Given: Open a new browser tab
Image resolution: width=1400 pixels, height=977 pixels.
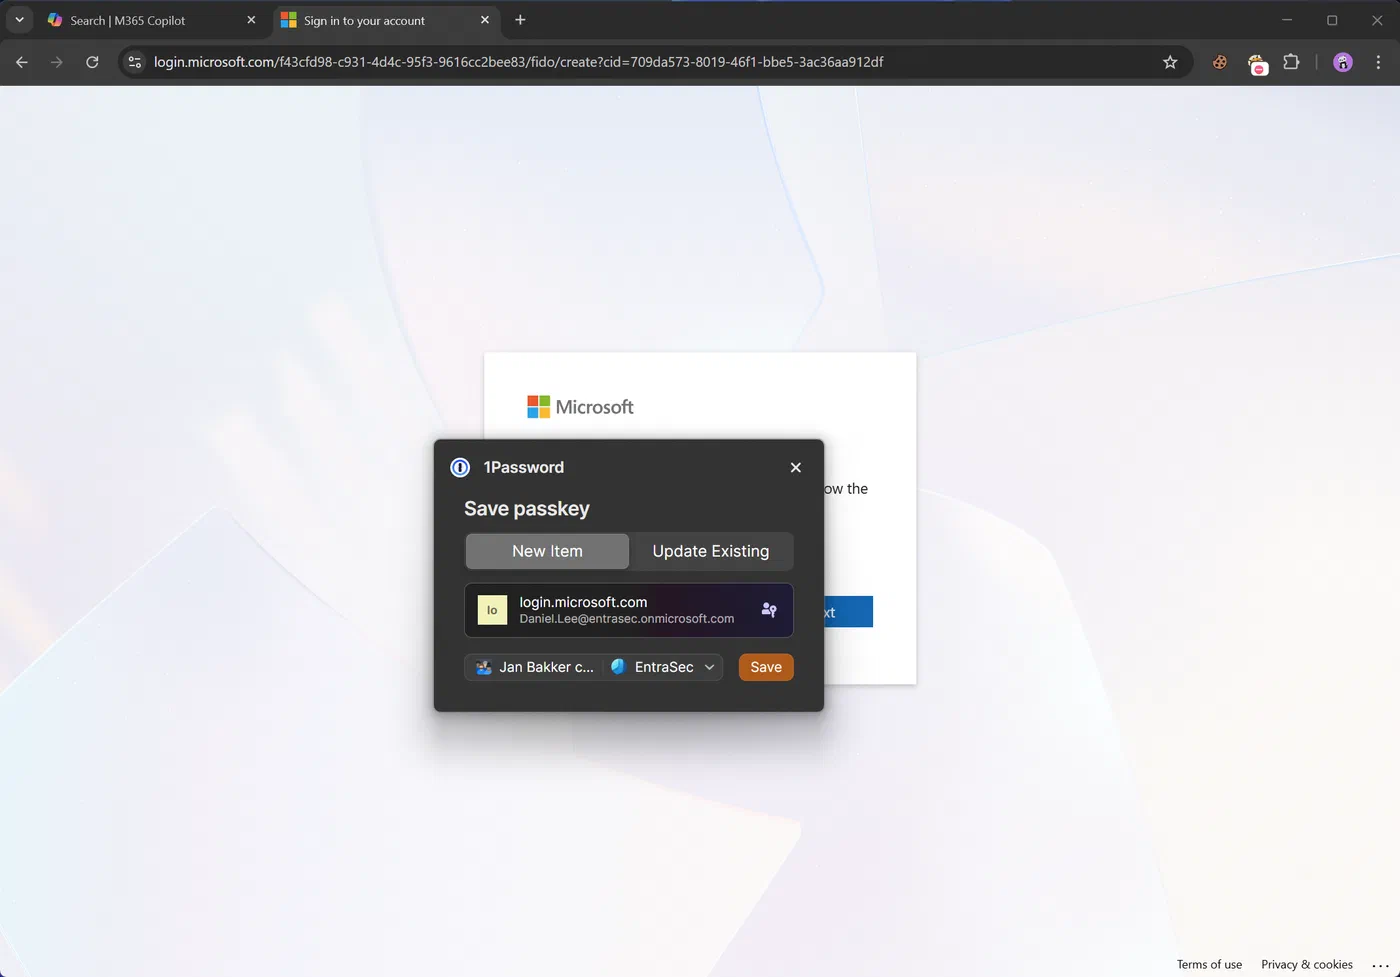Looking at the screenshot, I should click(x=520, y=20).
